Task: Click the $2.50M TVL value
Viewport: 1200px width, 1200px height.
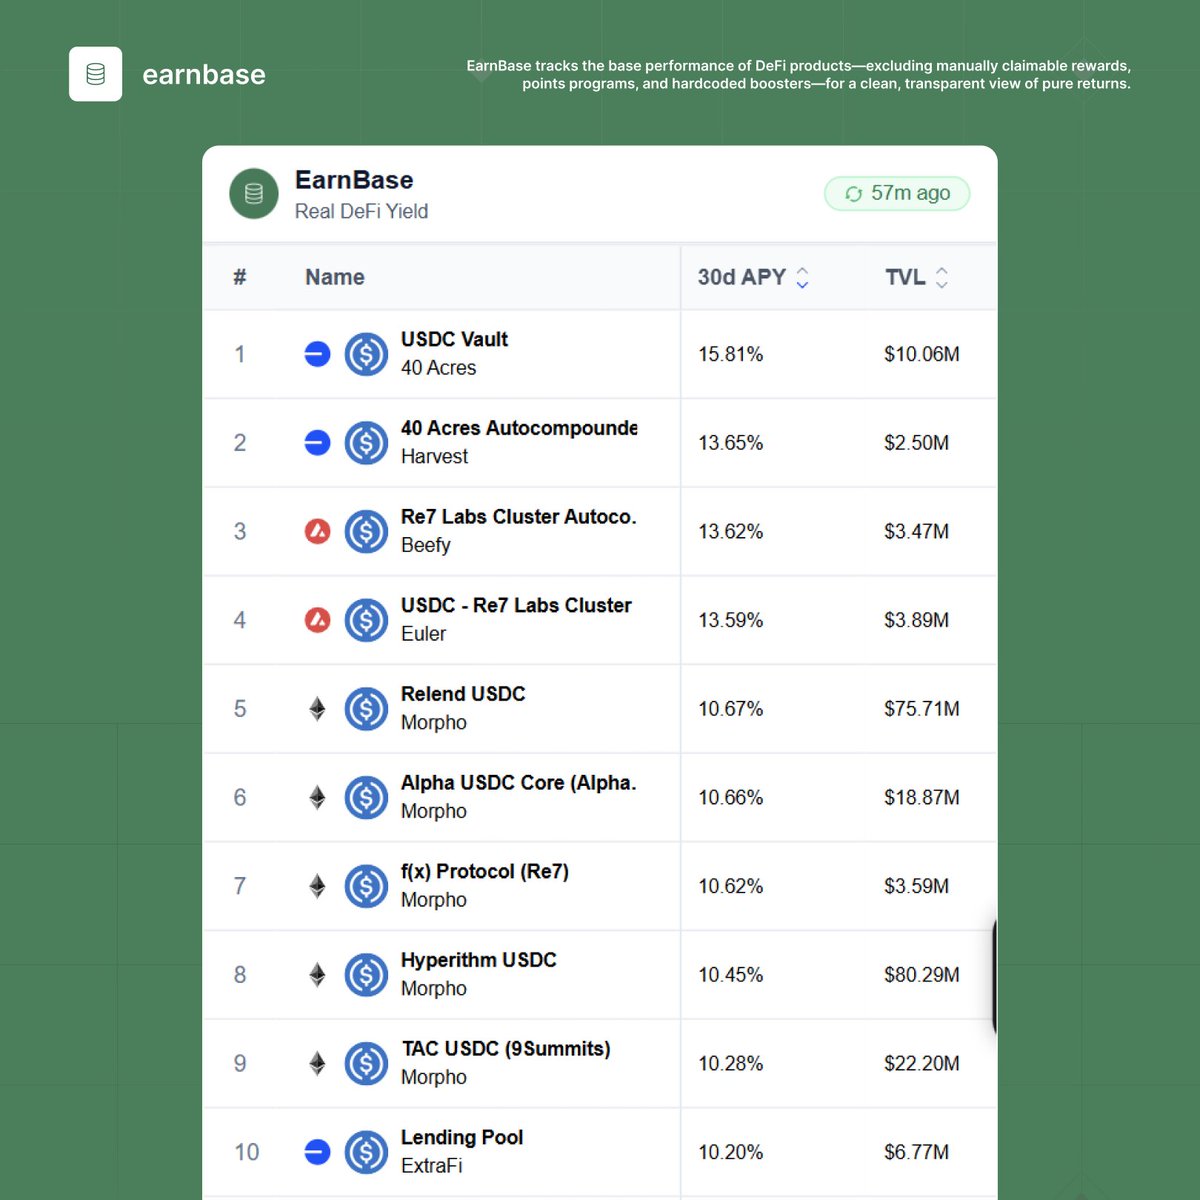Action: click(x=917, y=442)
